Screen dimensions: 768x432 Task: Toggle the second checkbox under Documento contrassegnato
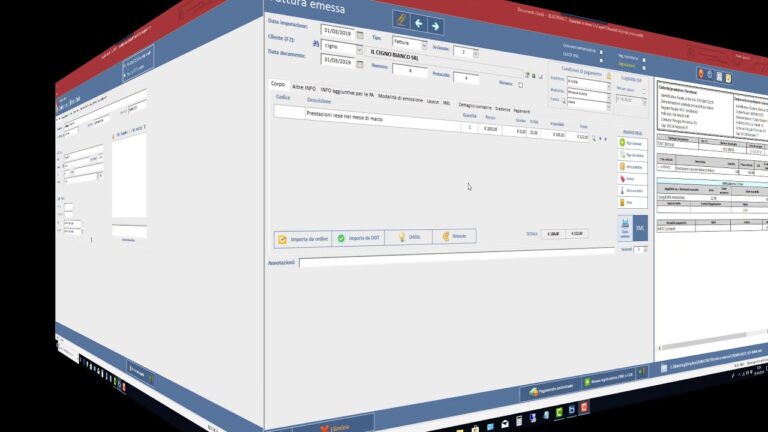tap(601, 60)
